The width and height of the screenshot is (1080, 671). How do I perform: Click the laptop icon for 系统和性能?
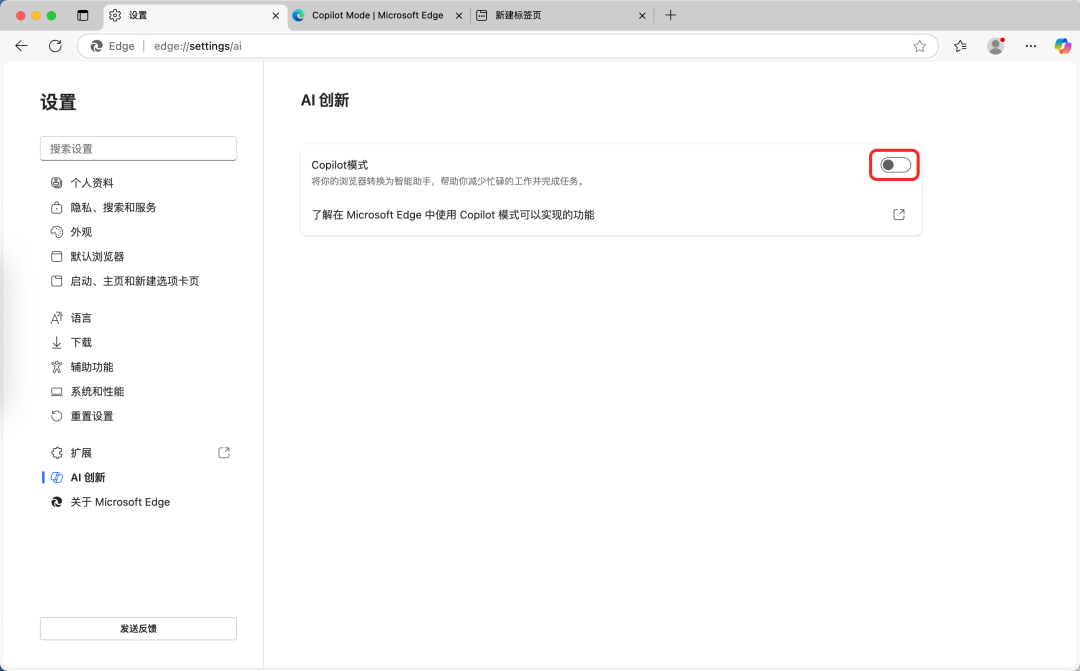pos(56,391)
